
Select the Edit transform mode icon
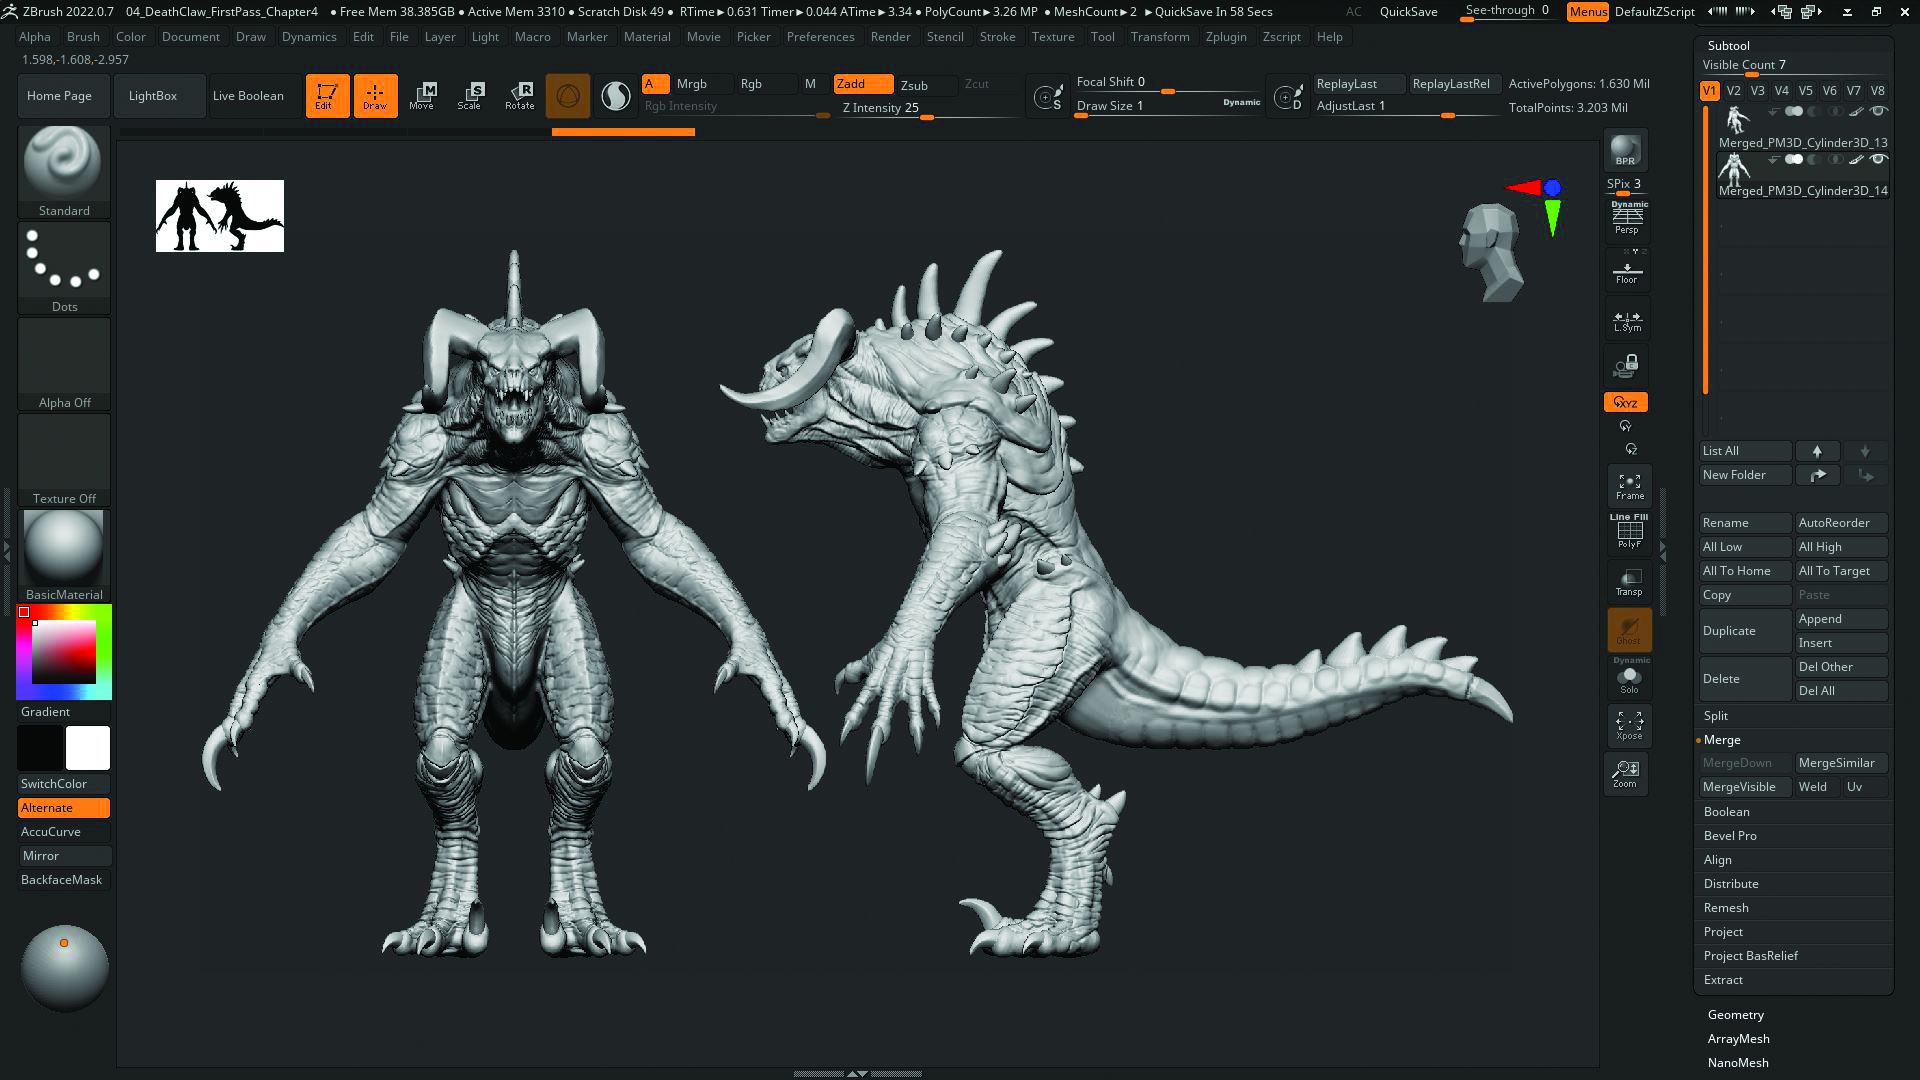[326, 95]
